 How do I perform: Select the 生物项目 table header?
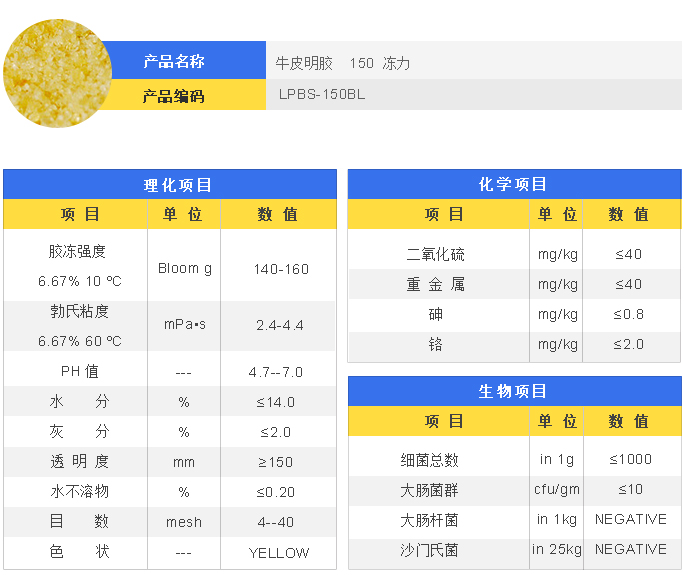click(x=513, y=392)
